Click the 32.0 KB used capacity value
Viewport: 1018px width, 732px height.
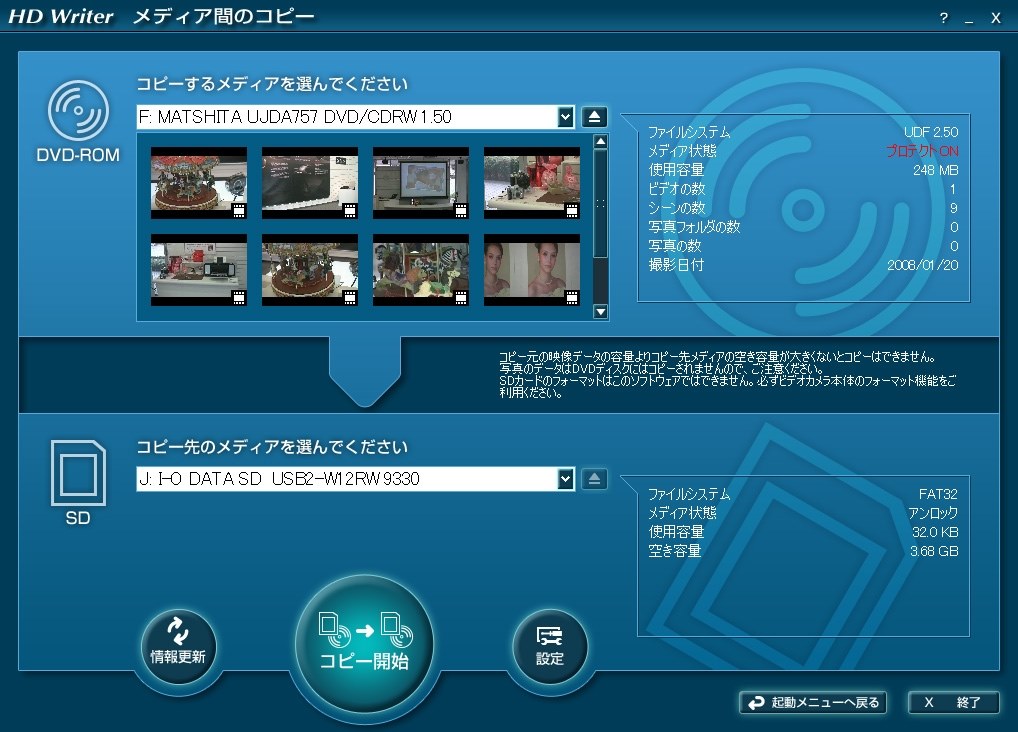coord(935,533)
